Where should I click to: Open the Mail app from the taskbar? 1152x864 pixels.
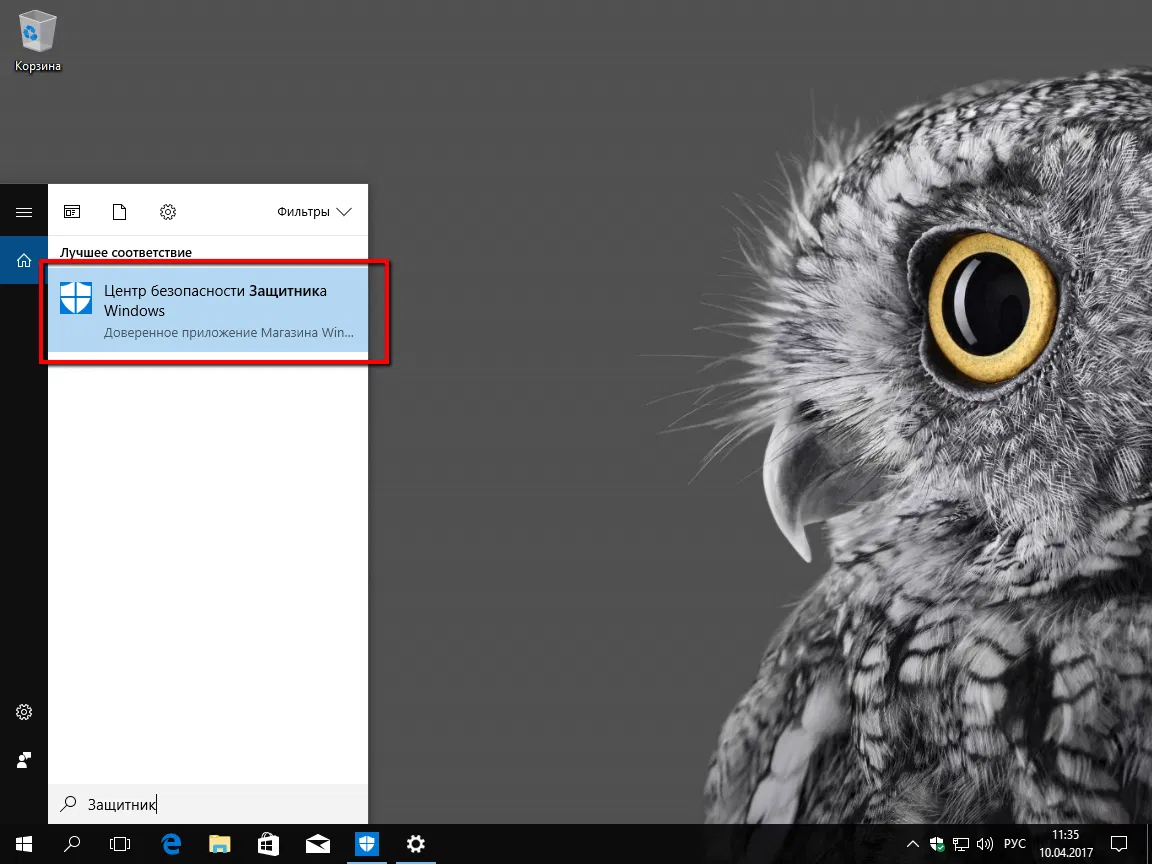317,843
